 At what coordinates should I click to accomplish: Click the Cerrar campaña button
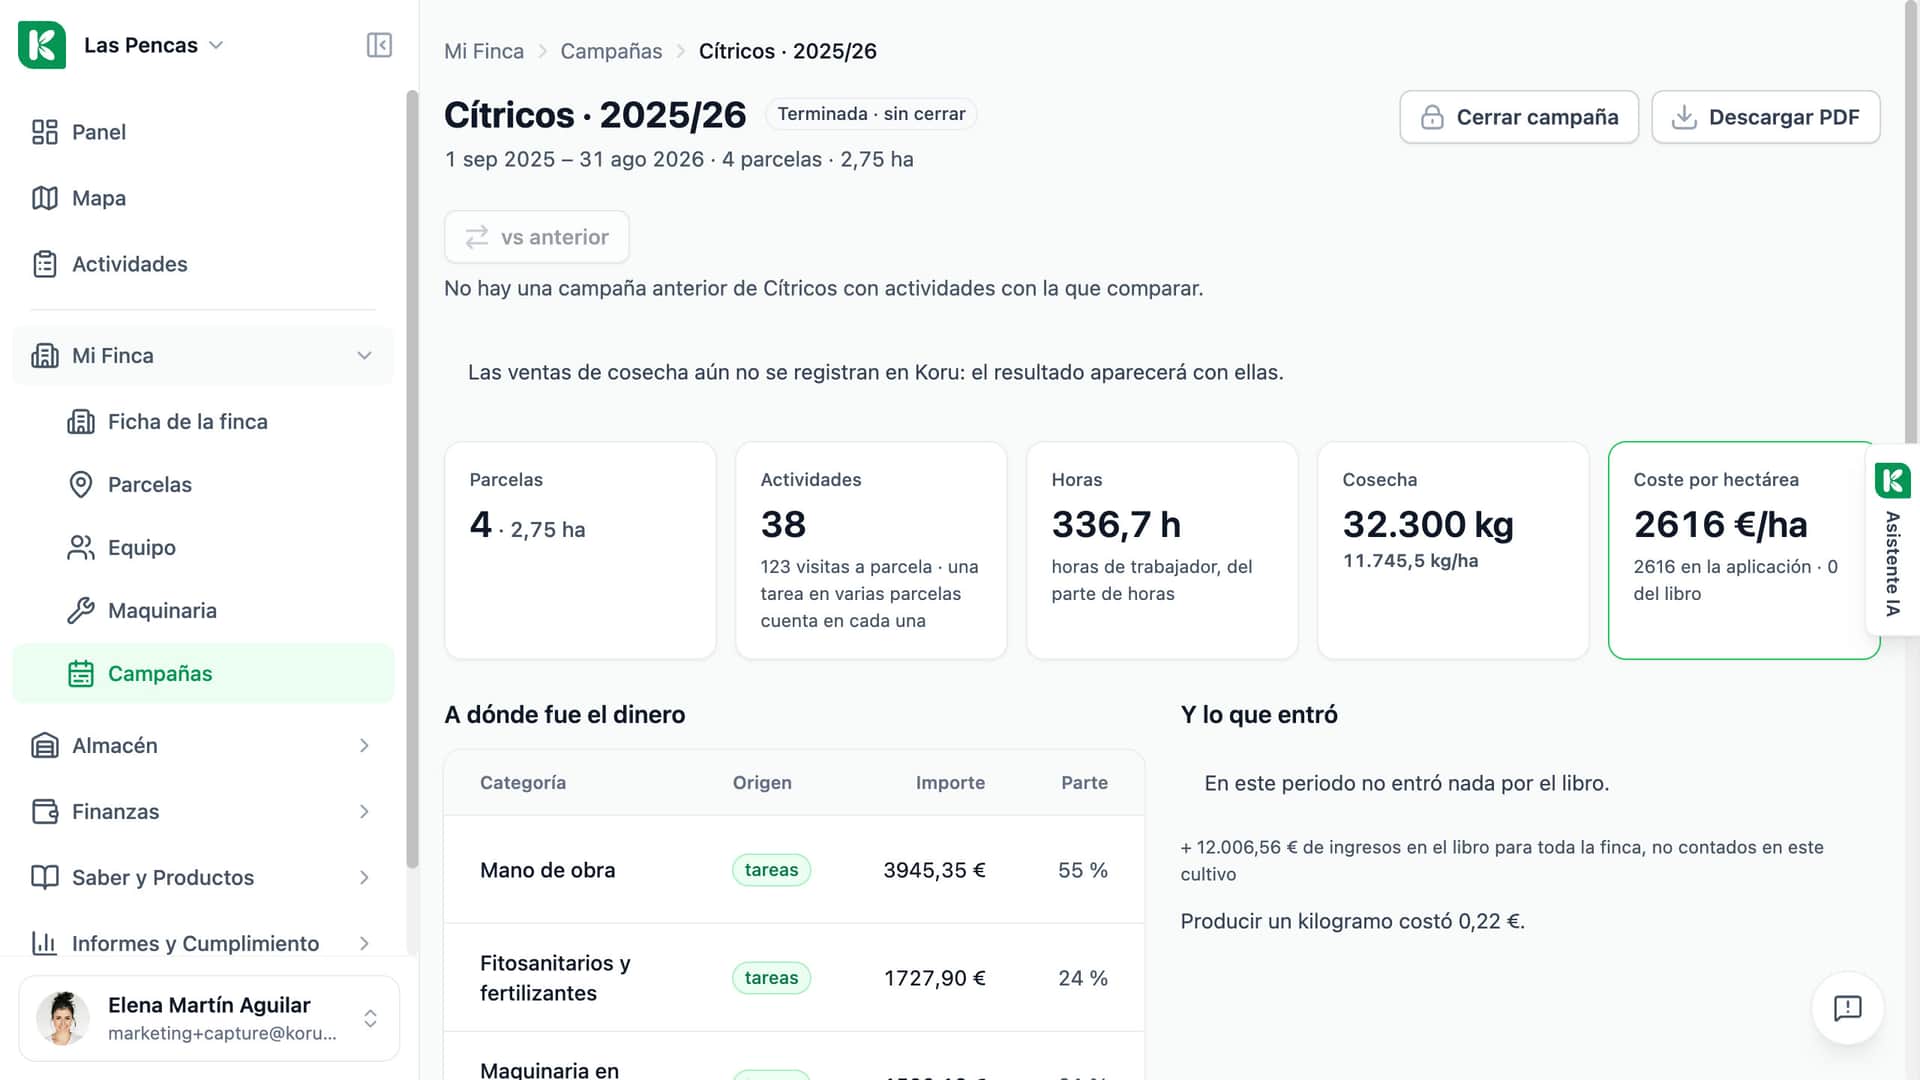(x=1519, y=117)
